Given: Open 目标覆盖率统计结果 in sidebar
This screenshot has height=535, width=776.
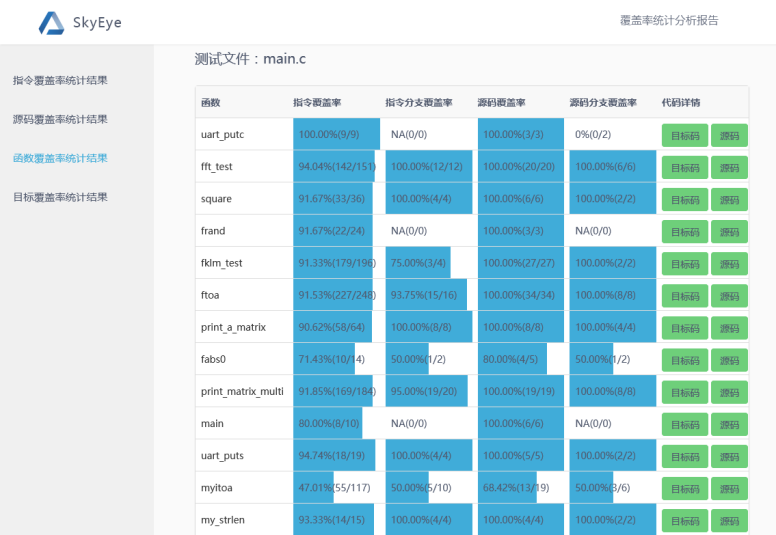Looking at the screenshot, I should coord(60,197).
